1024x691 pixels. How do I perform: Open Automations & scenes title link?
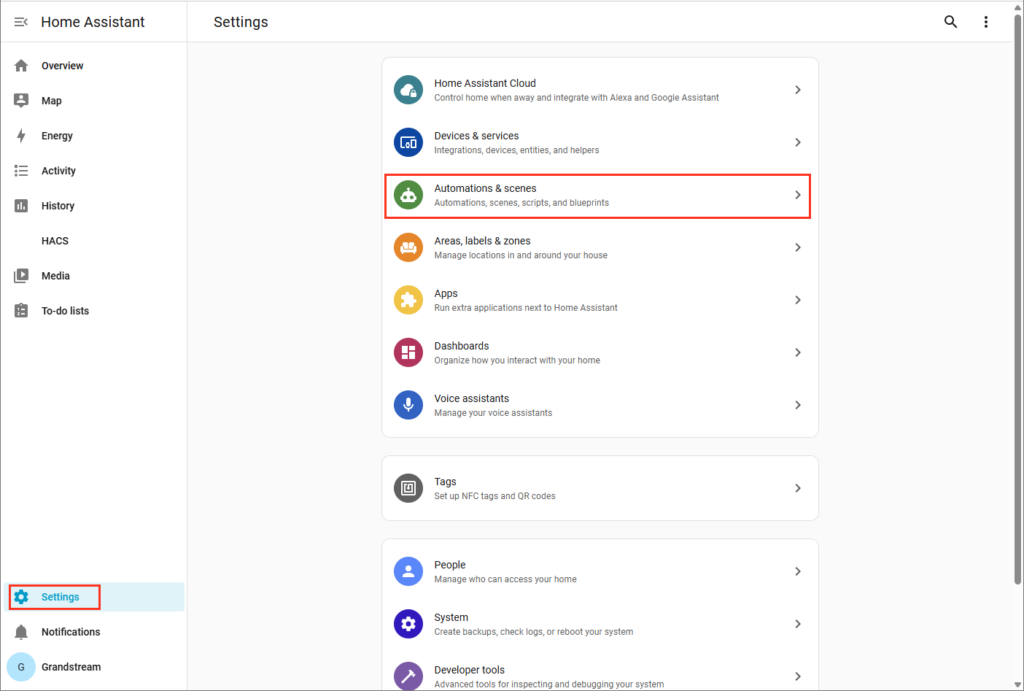(485, 188)
